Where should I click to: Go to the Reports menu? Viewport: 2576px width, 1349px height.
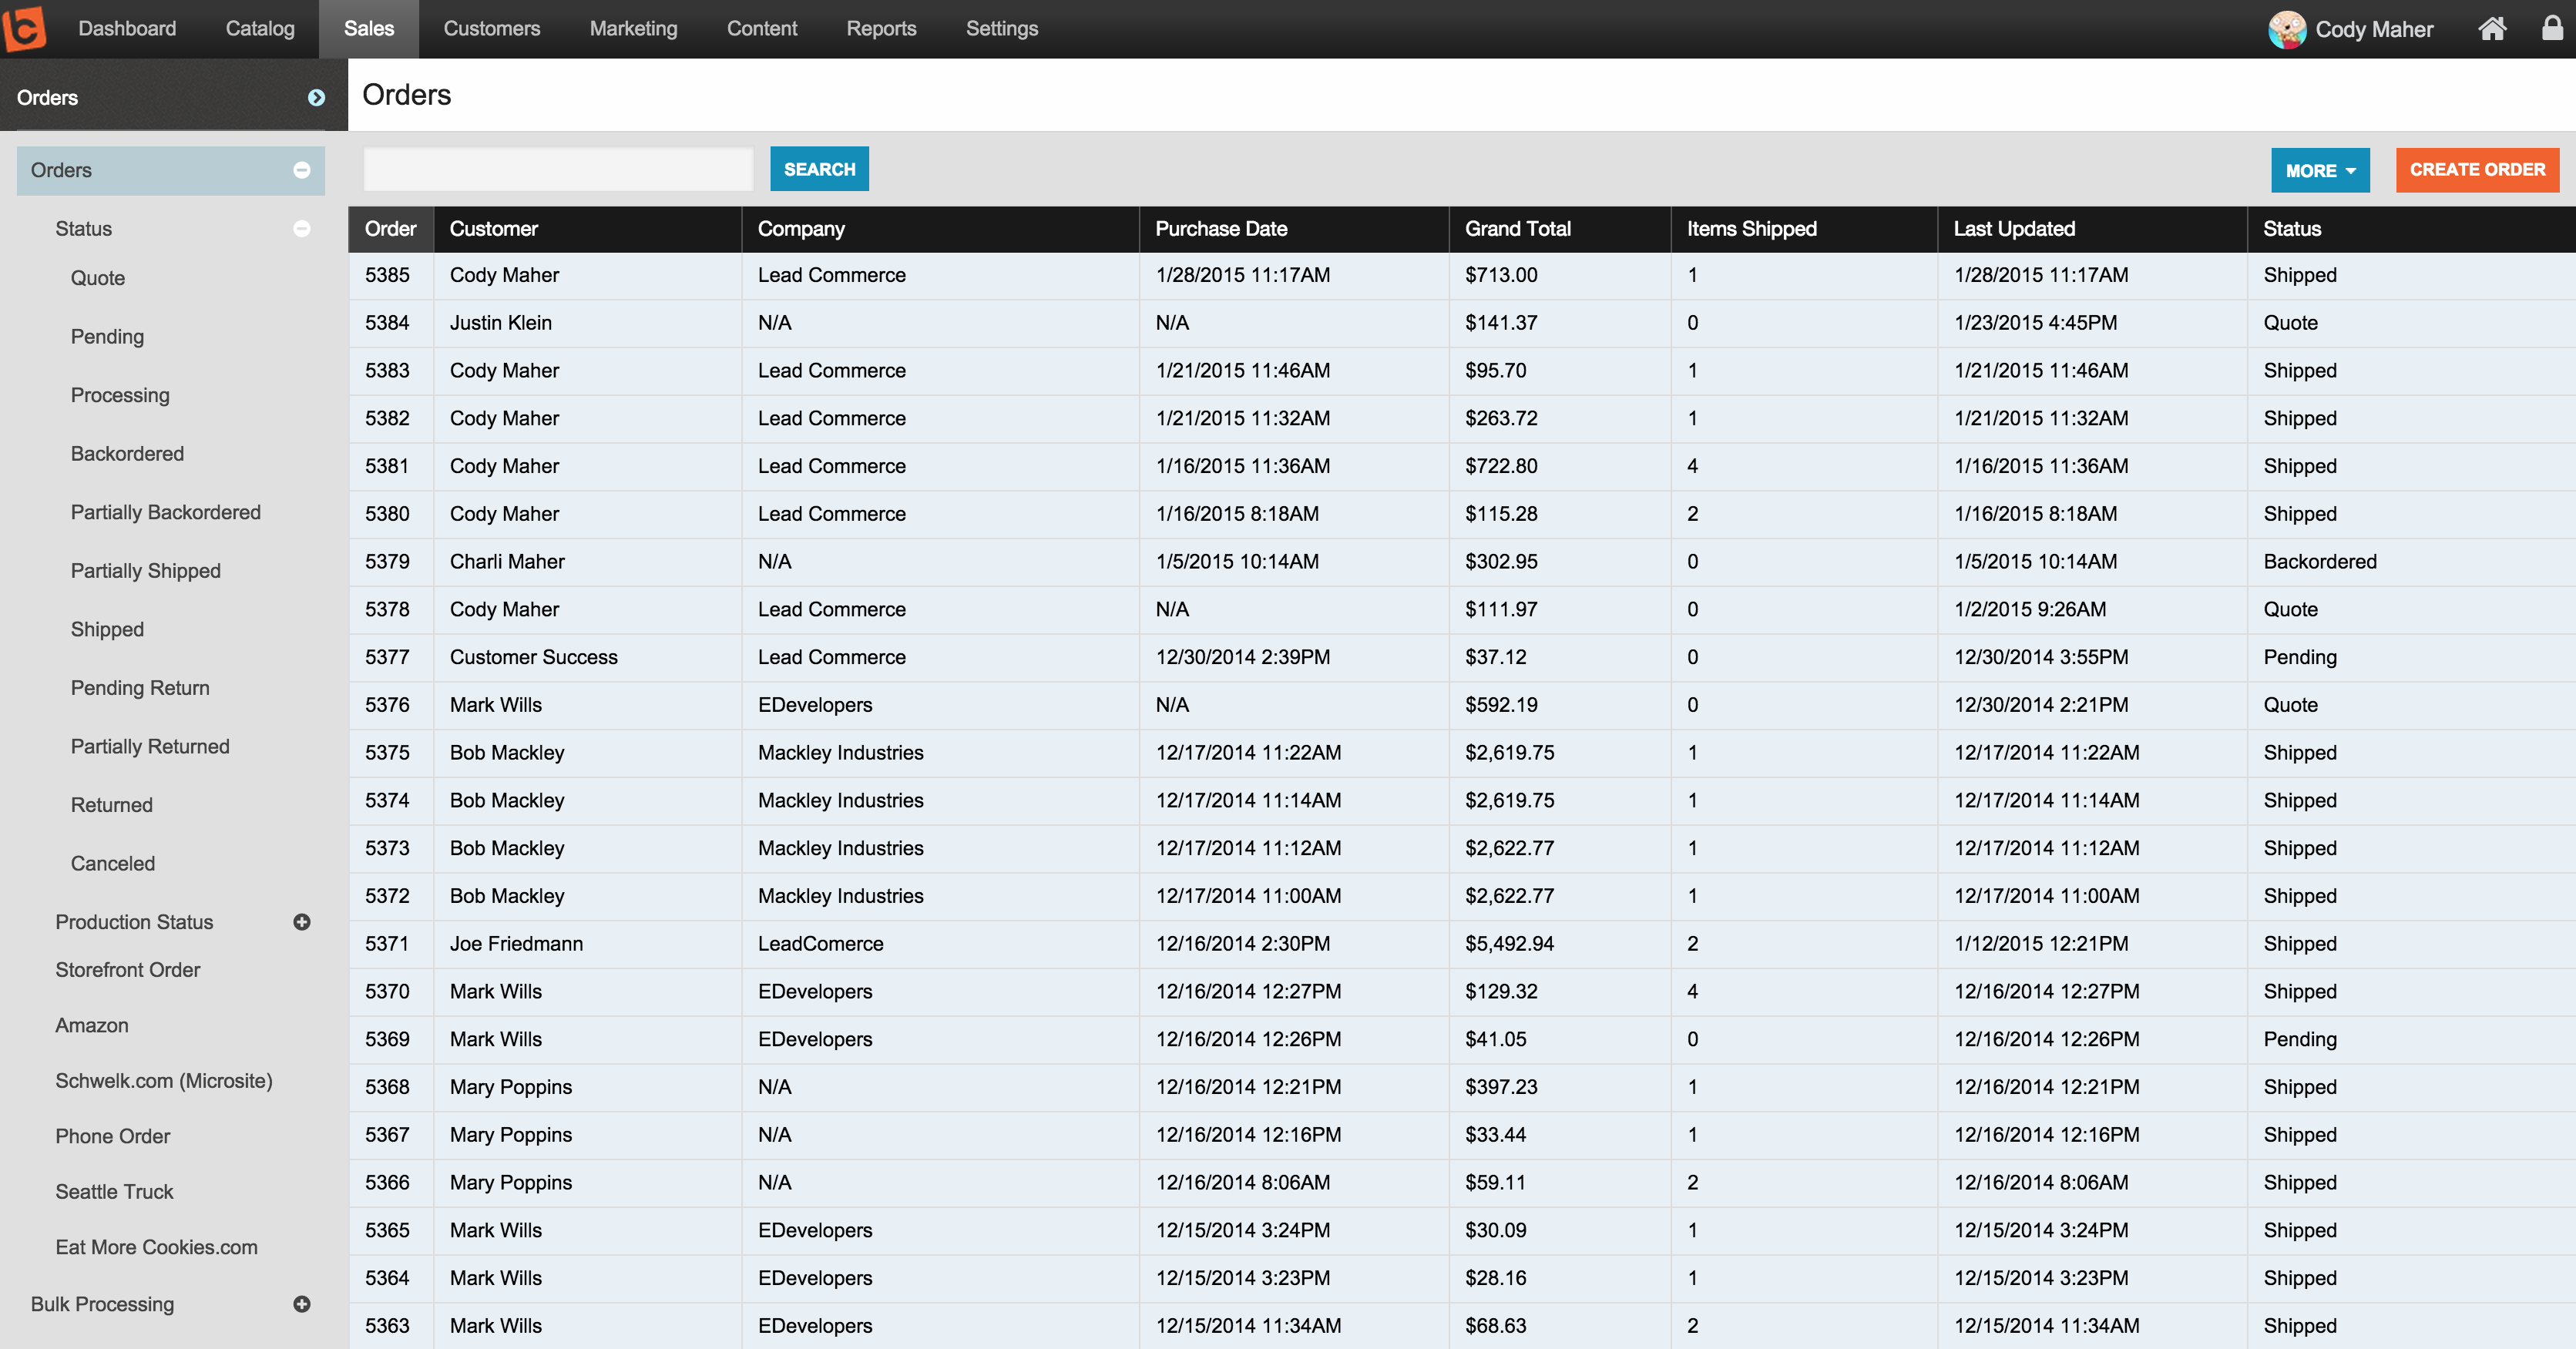pos(881,29)
